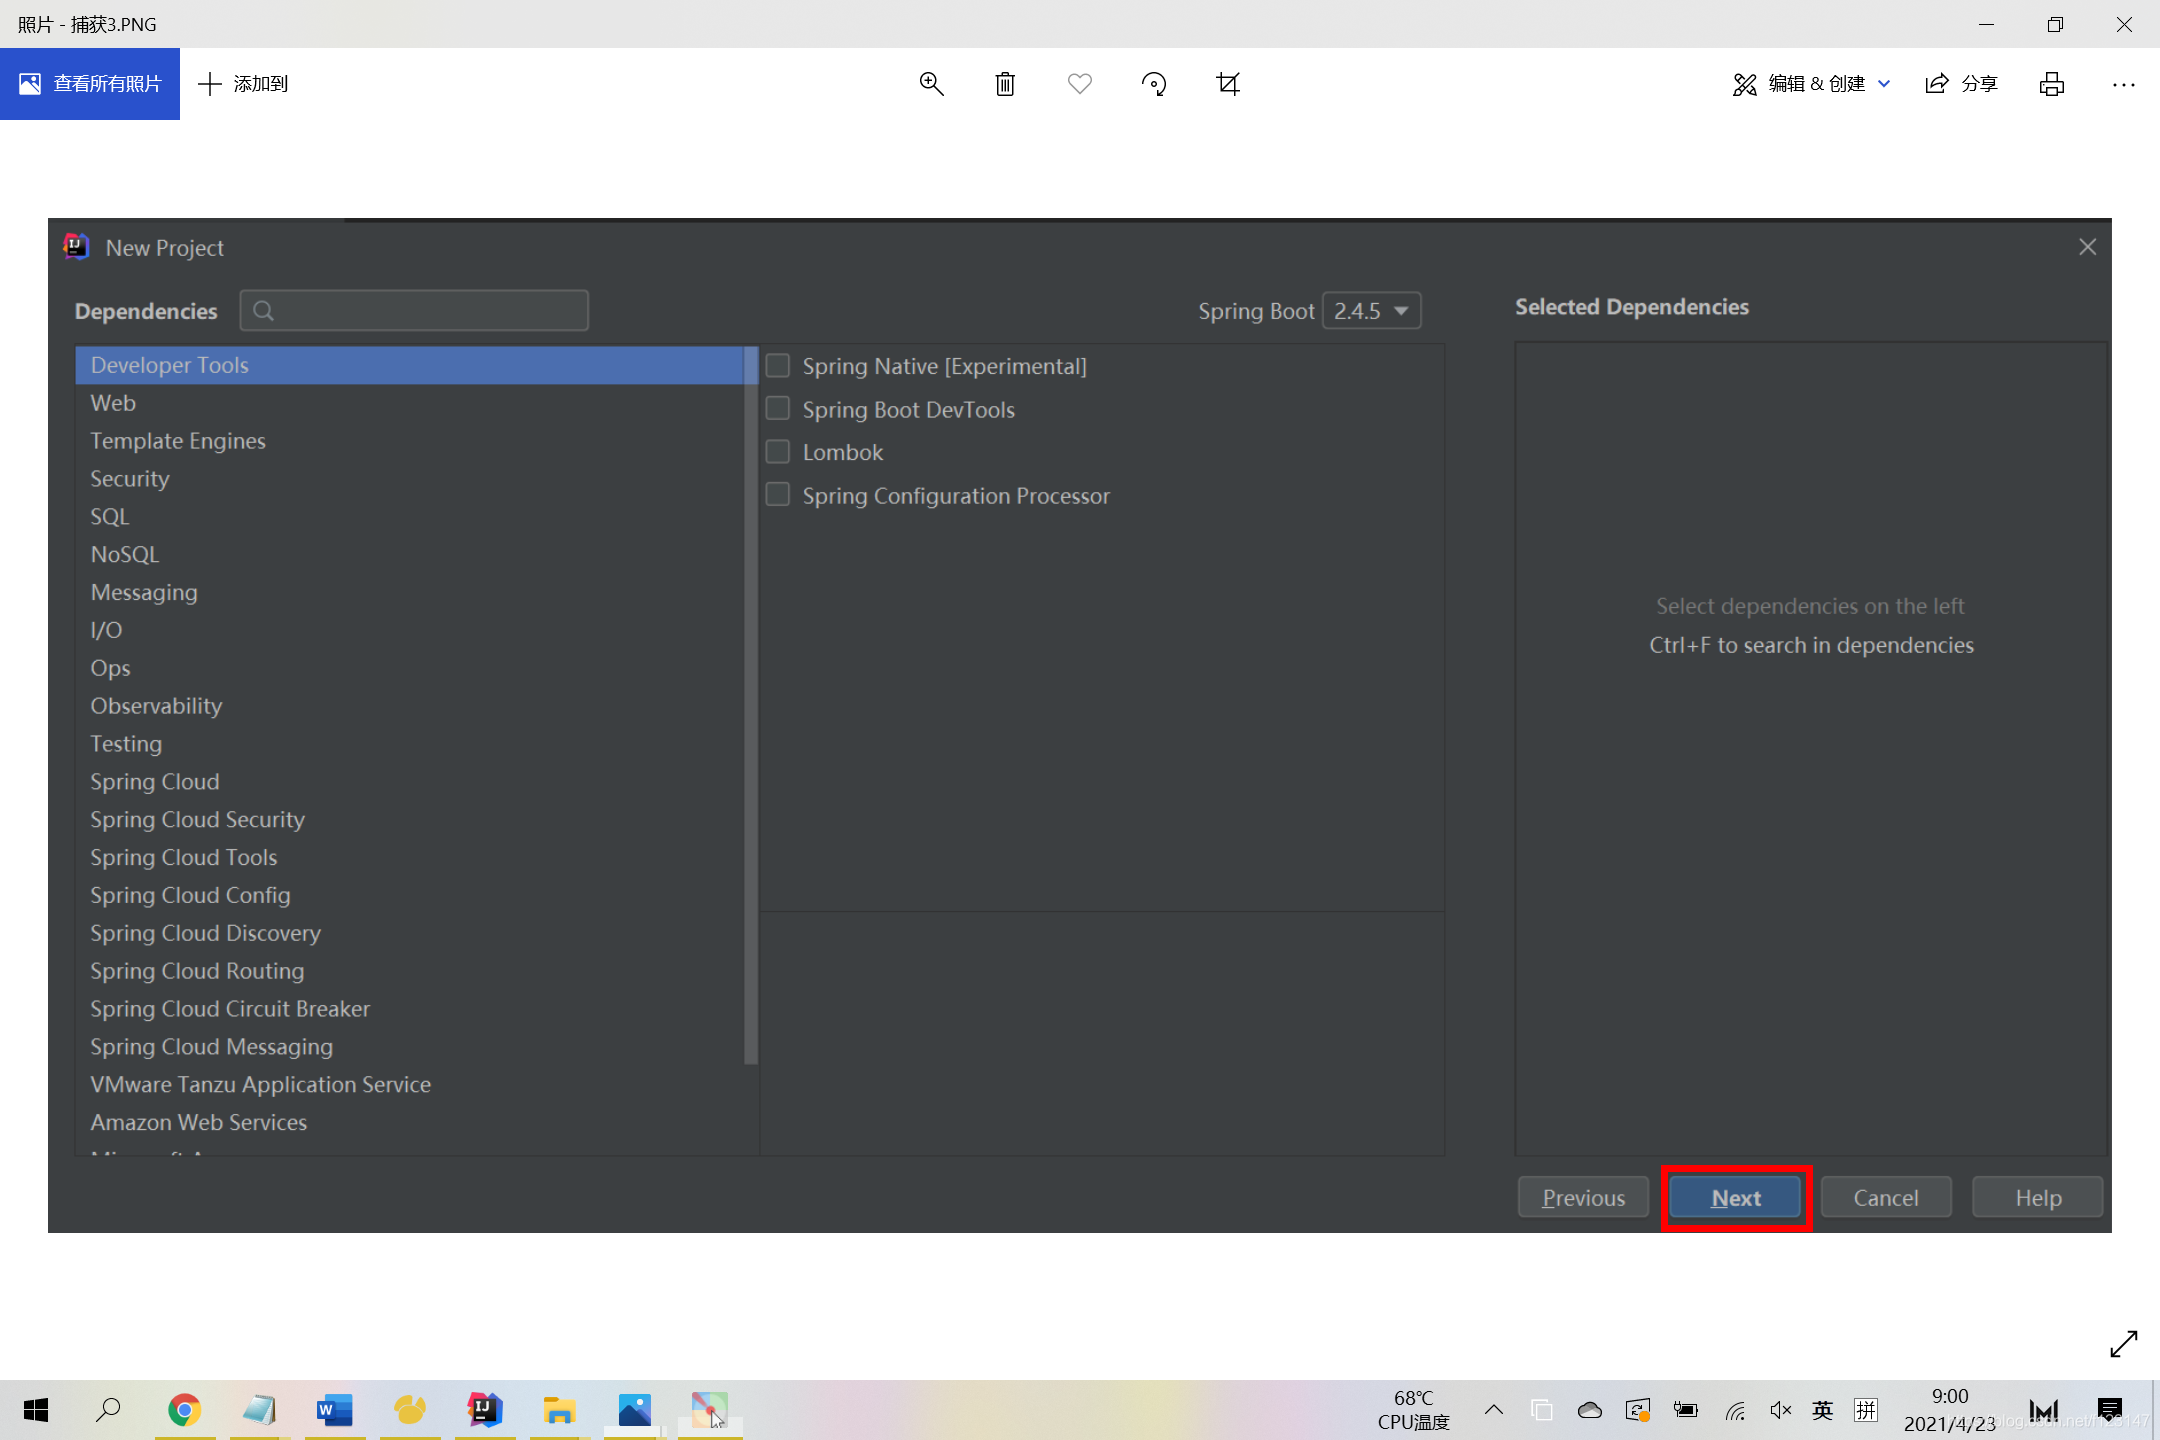The height and width of the screenshot is (1440, 2160).
Task: Click the Next button
Action: (1735, 1197)
